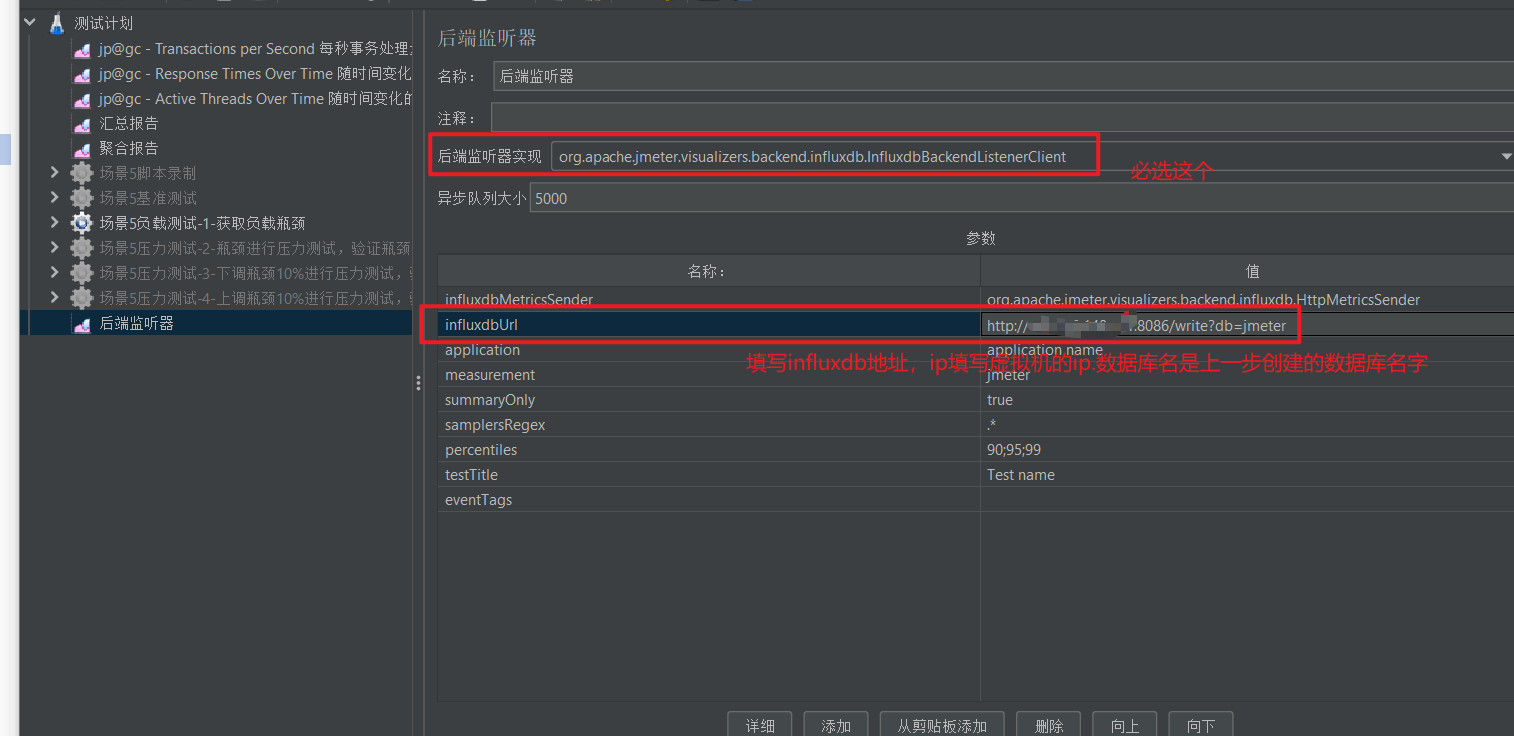Click the 异步队列大小 field showing 5000
The image size is (1514, 736).
[x=1022, y=198]
